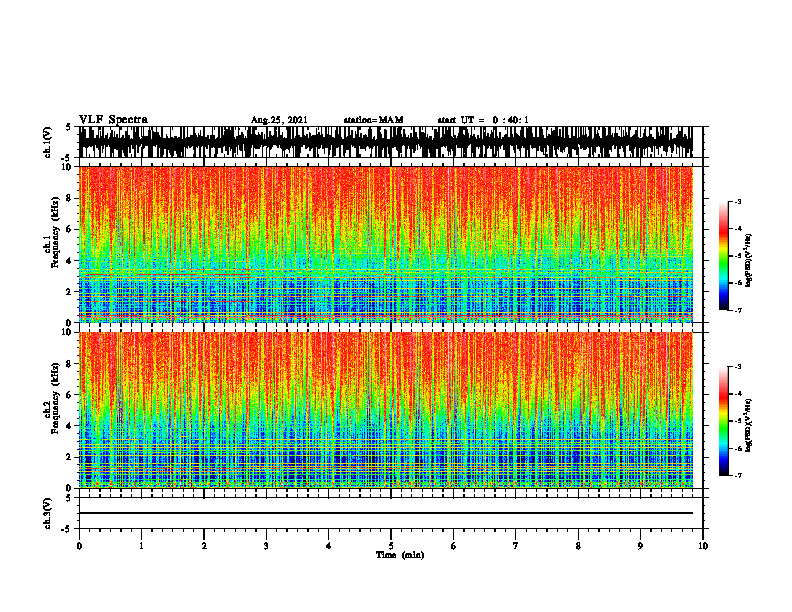Click inside the ch.2 spectrogram panel
Viewport: 792px width, 612px height.
coord(385,410)
